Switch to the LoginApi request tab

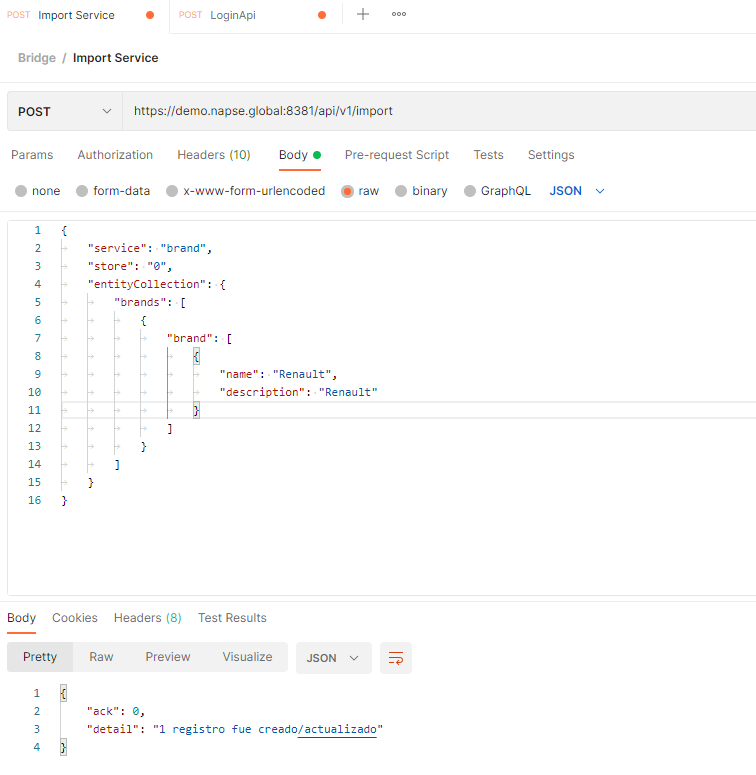point(232,15)
